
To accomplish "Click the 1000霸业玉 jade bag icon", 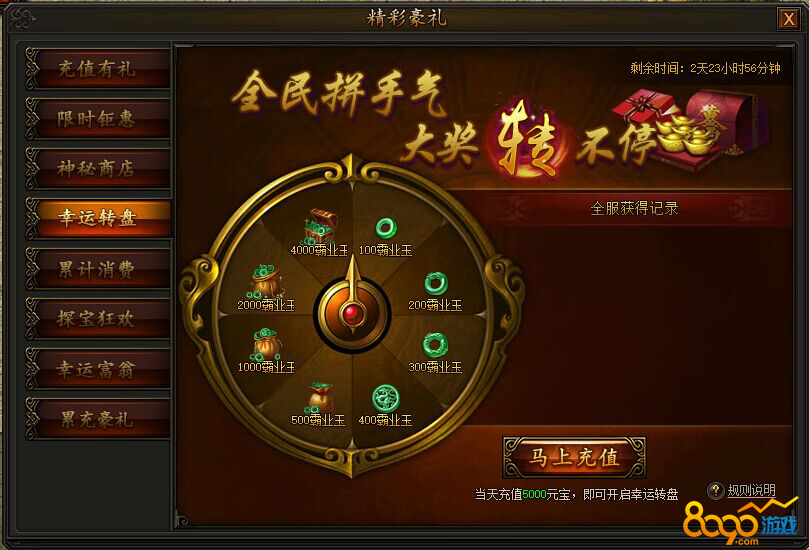I will click(x=266, y=344).
